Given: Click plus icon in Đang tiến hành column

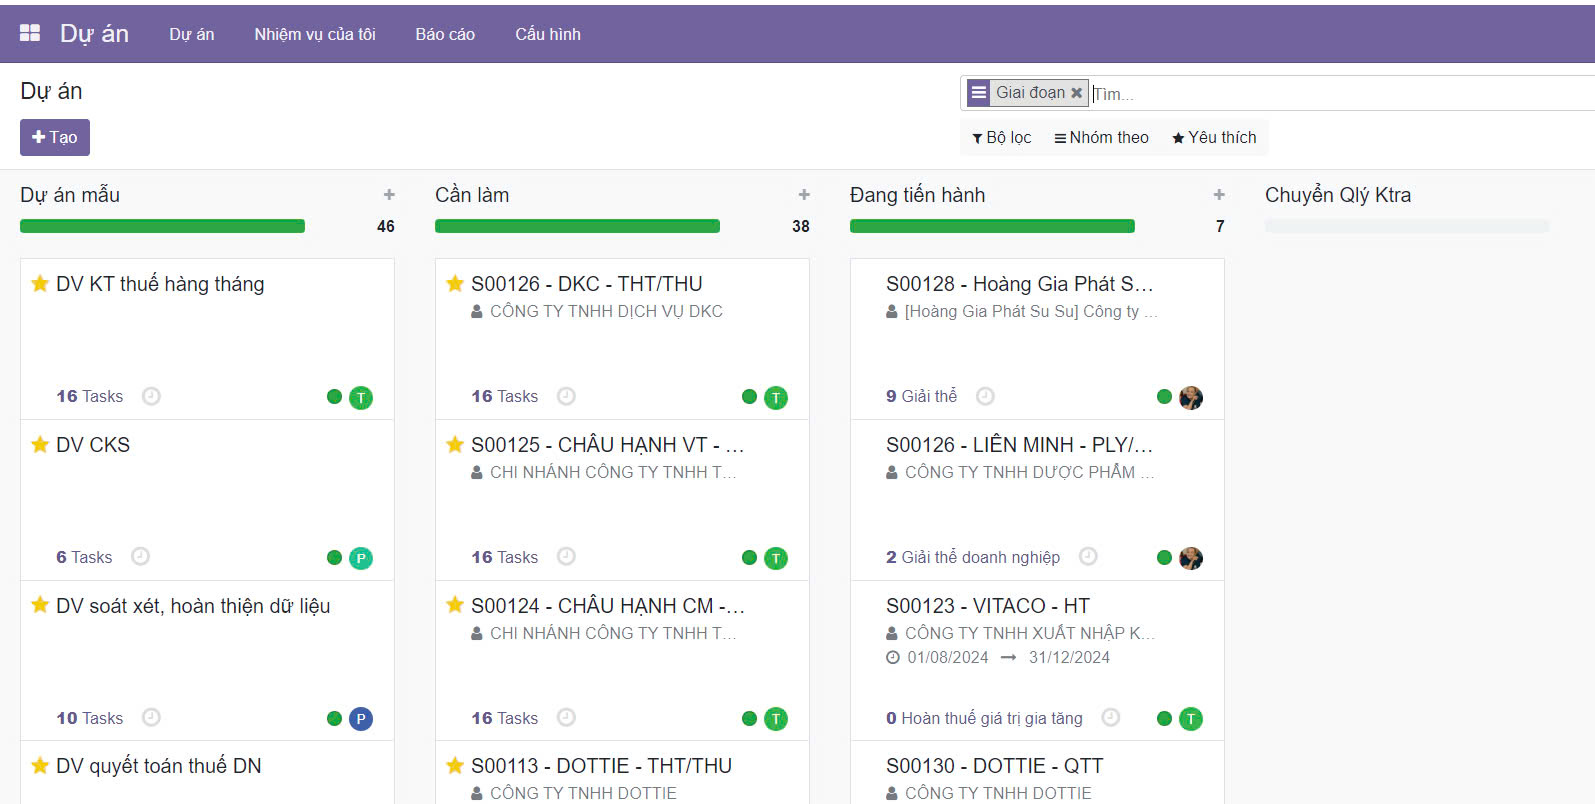Looking at the screenshot, I should 1219,195.
